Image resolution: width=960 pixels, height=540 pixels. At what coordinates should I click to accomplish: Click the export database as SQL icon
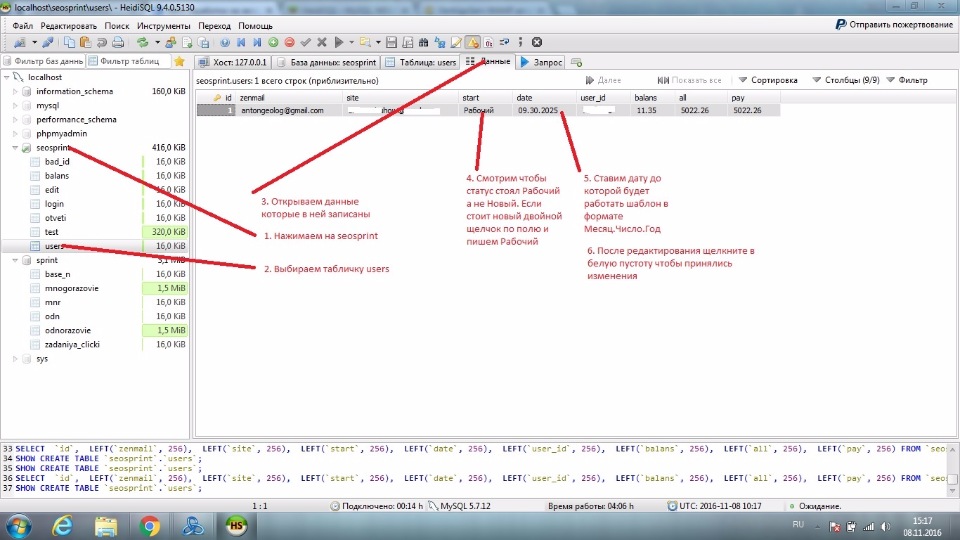[x=203, y=42]
